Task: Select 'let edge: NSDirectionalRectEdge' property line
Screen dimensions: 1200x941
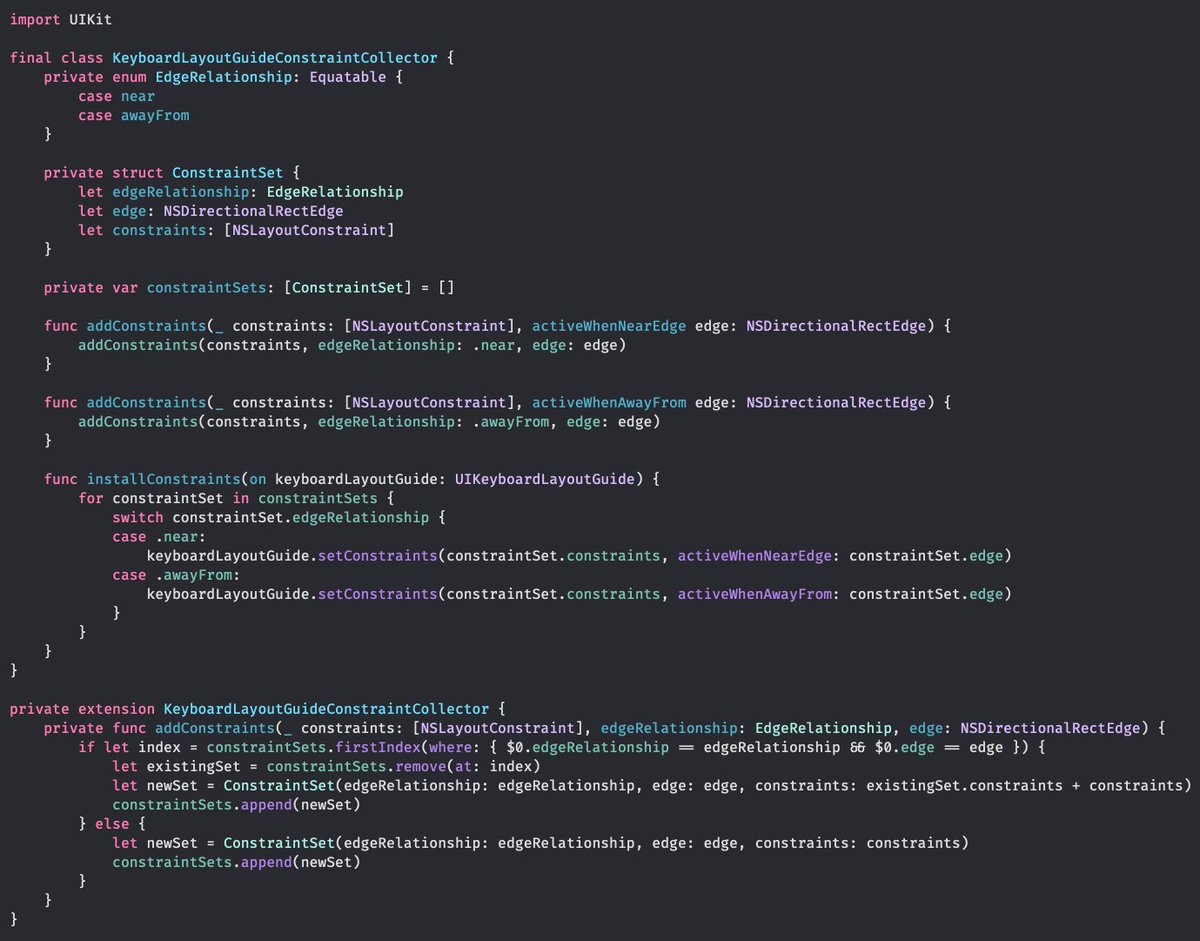Action: click(x=211, y=211)
